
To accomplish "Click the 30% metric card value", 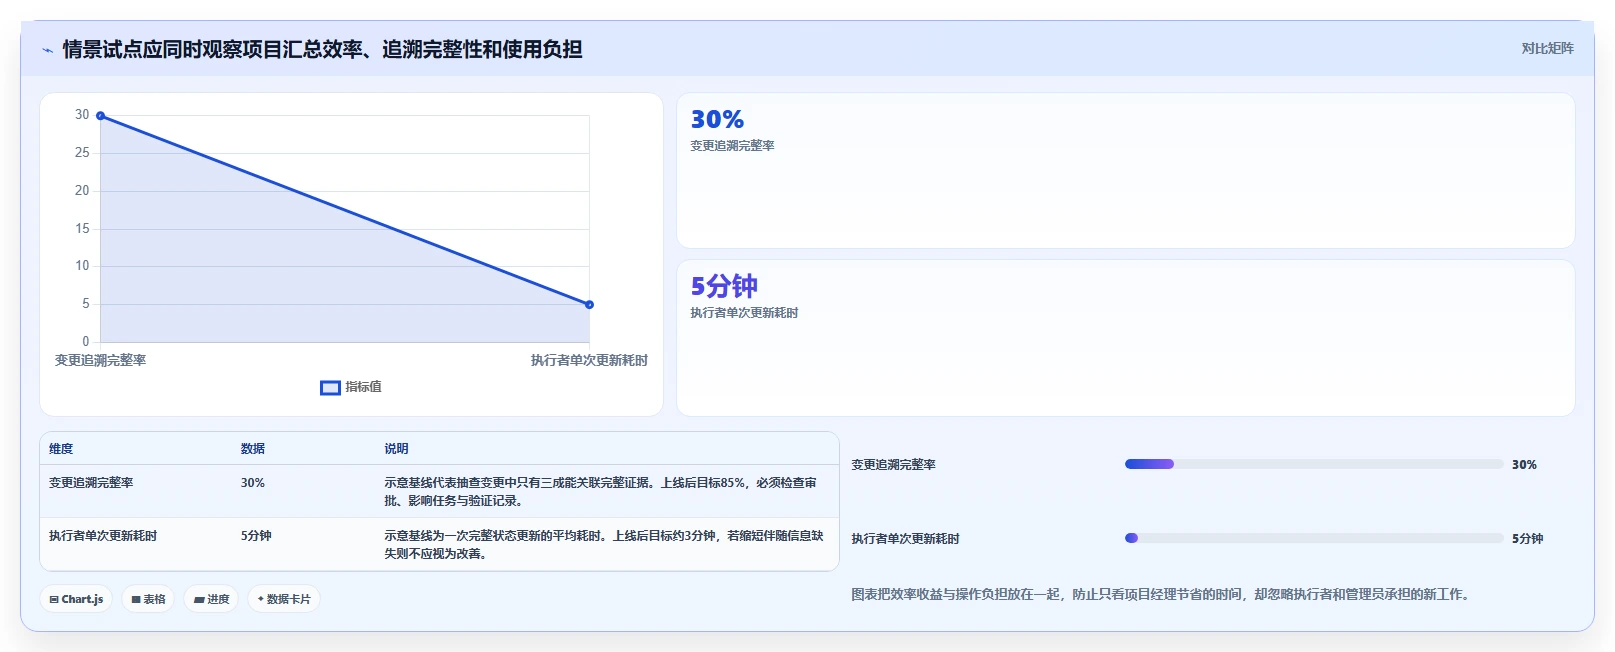I will point(717,120).
